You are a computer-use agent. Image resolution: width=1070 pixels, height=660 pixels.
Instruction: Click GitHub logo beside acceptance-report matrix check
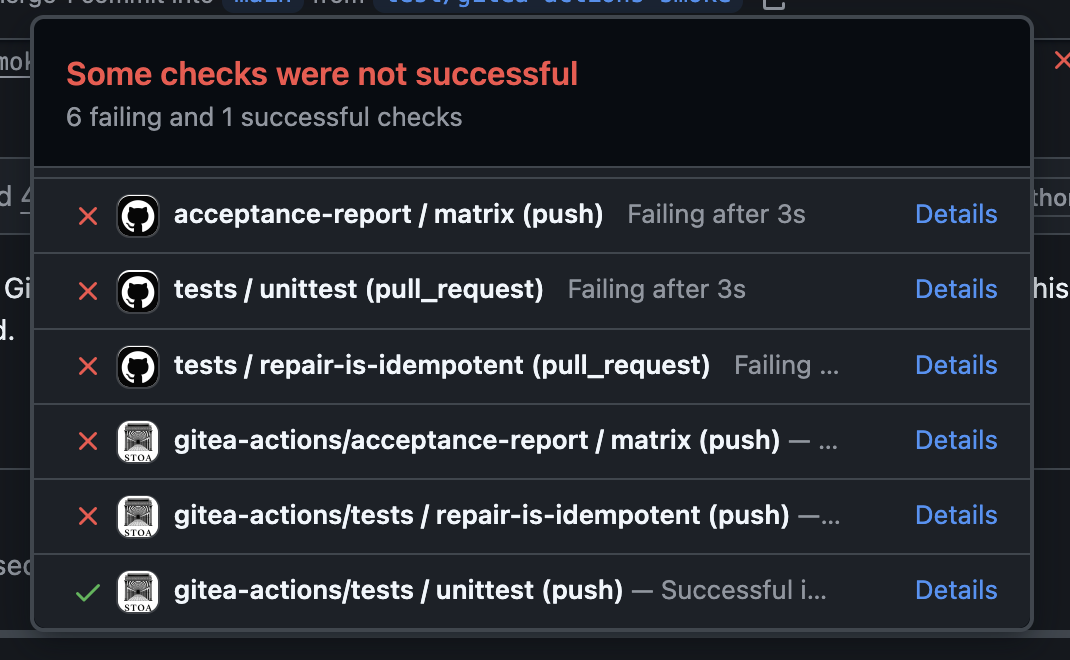point(138,216)
